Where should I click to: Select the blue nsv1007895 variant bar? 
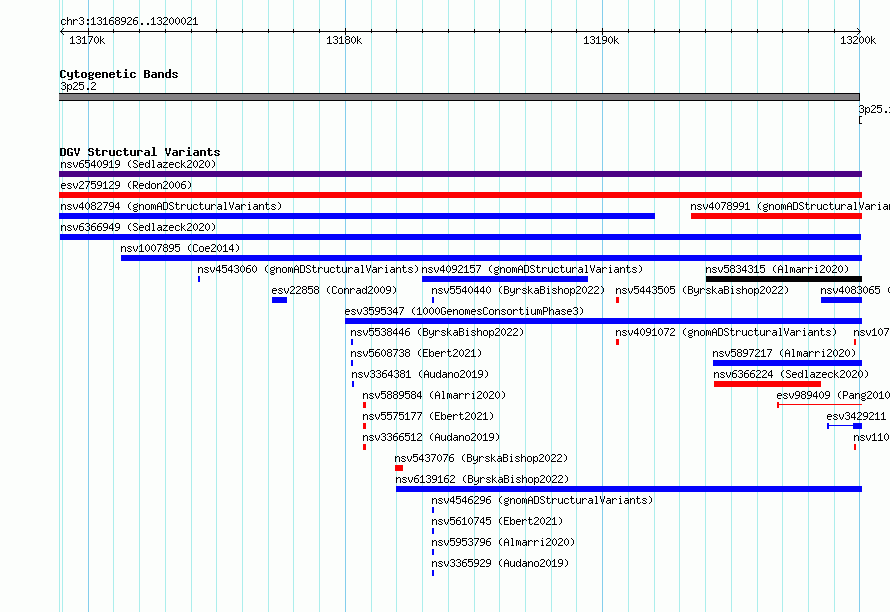point(492,258)
